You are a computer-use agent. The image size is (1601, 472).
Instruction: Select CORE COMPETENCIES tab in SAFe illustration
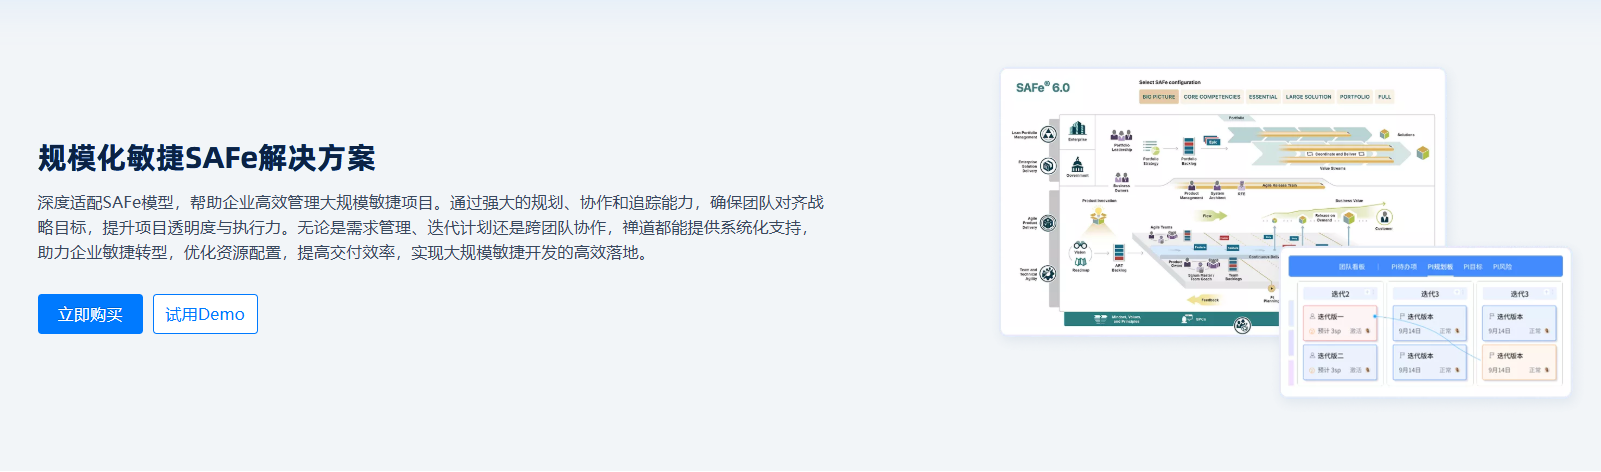[1212, 97]
